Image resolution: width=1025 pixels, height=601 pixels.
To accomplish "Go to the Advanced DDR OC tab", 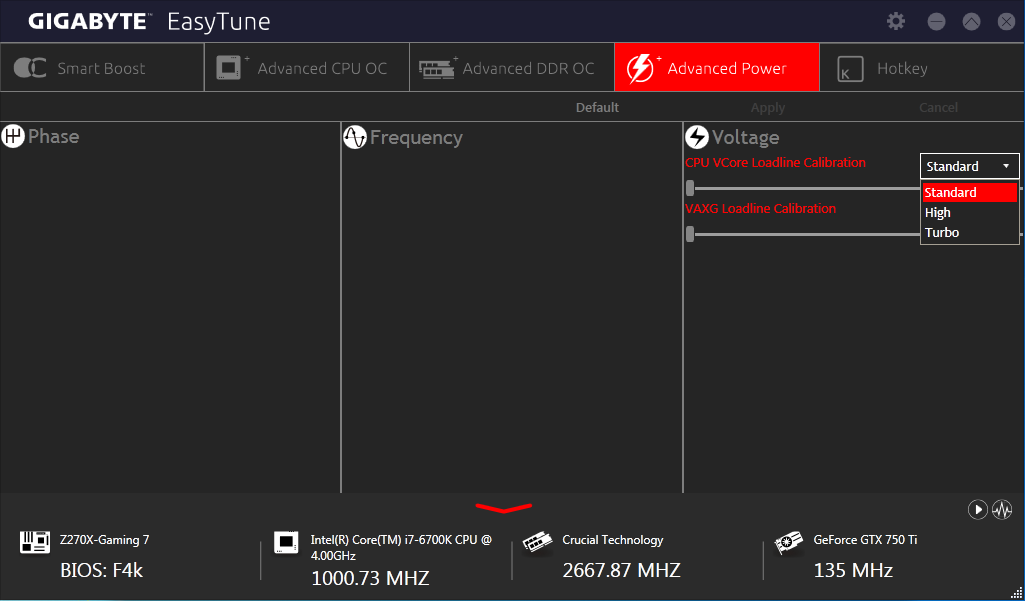I will (512, 67).
